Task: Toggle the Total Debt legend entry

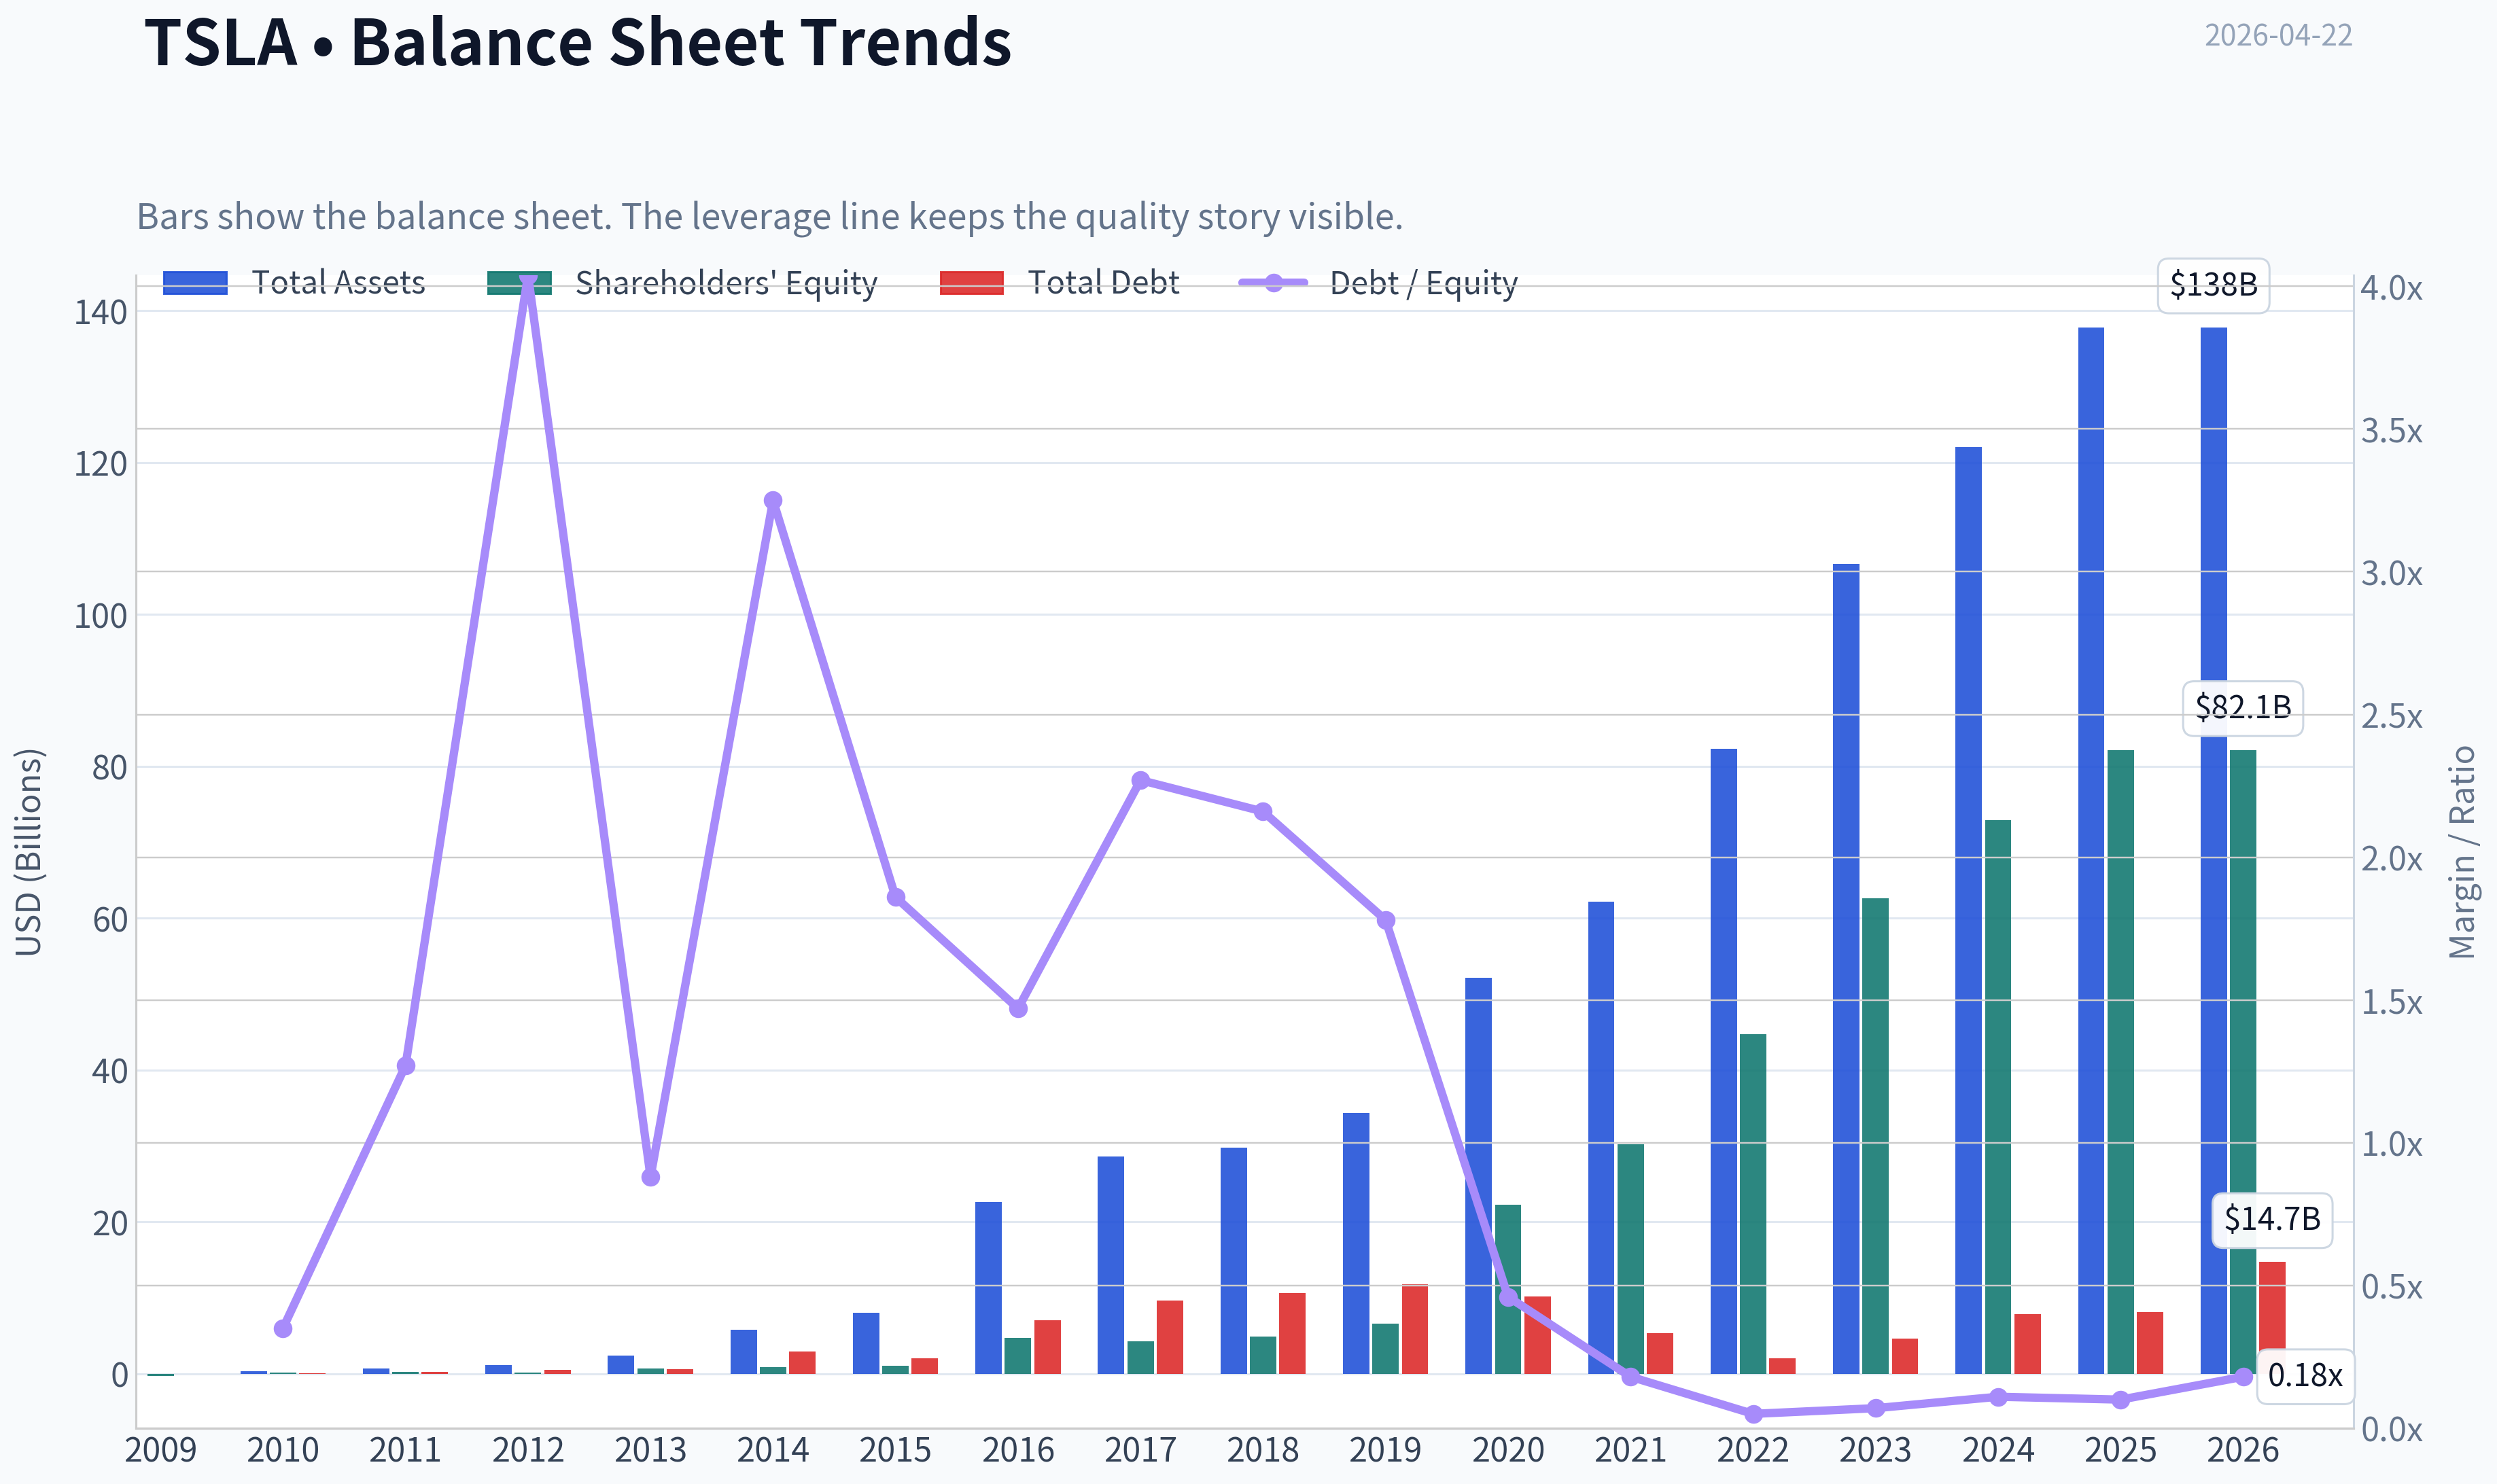Action: (1060, 283)
